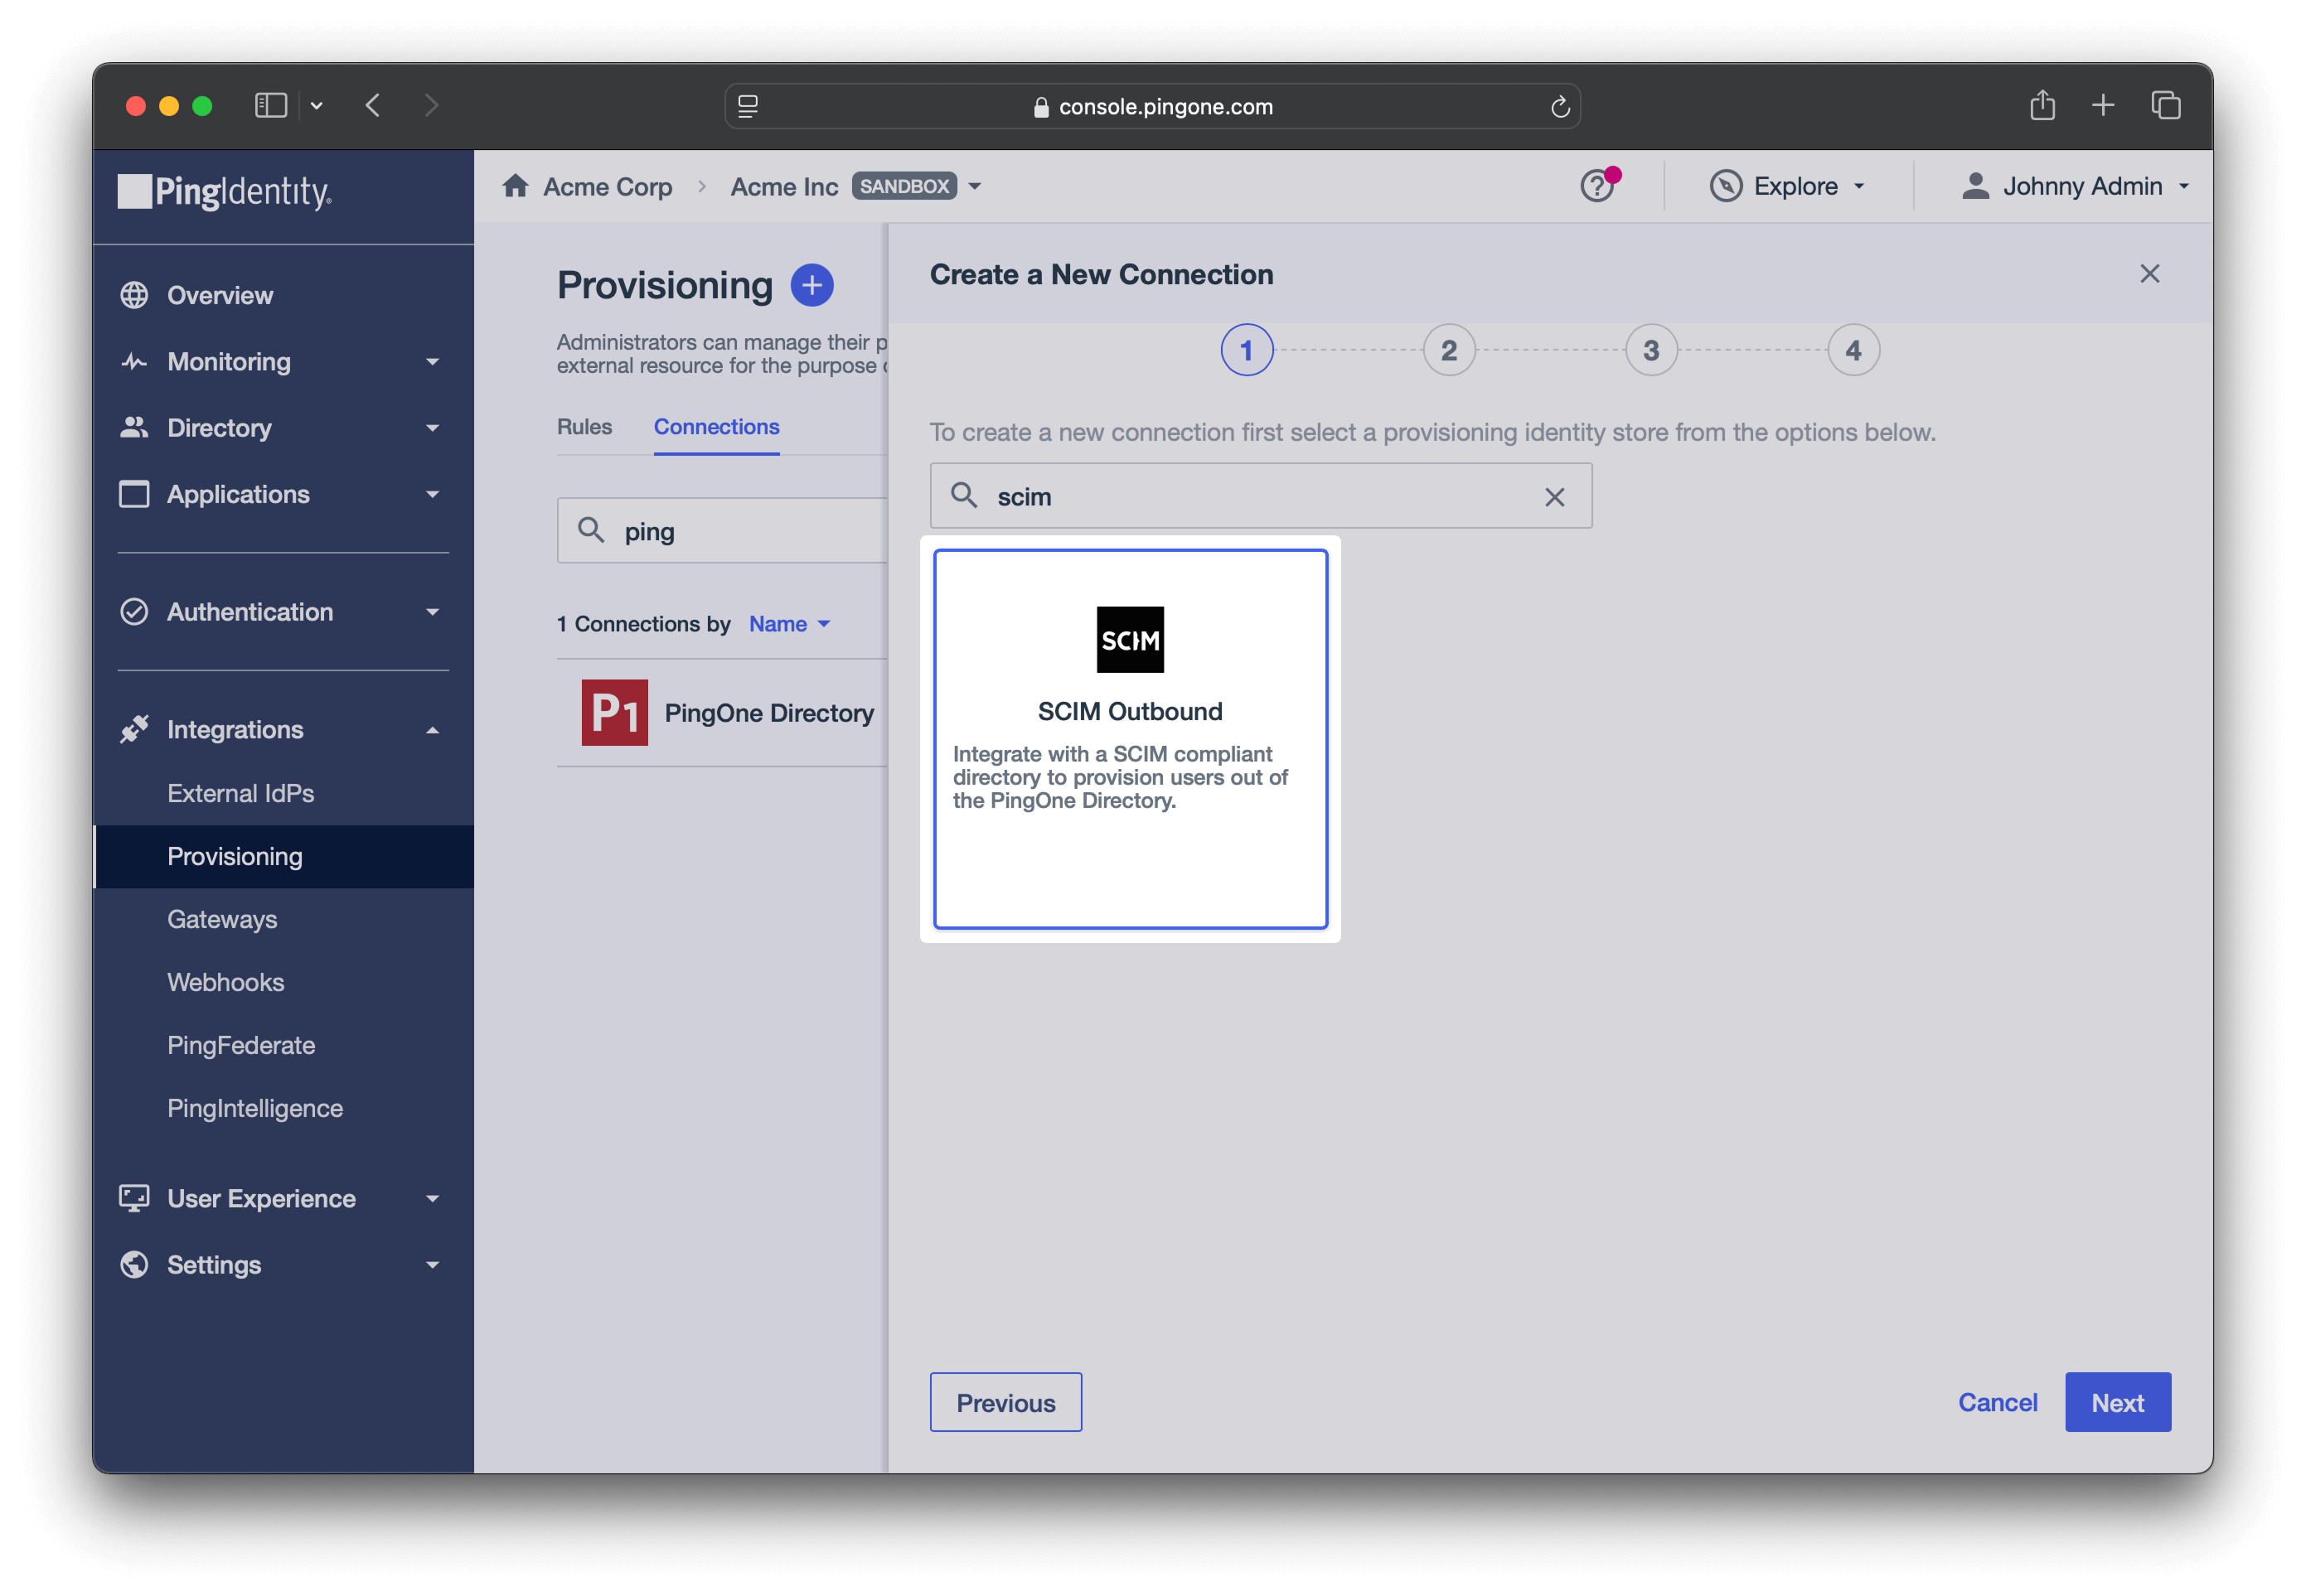2306x1596 pixels.
Task: Open External IdPs in sidebar
Action: (x=240, y=793)
